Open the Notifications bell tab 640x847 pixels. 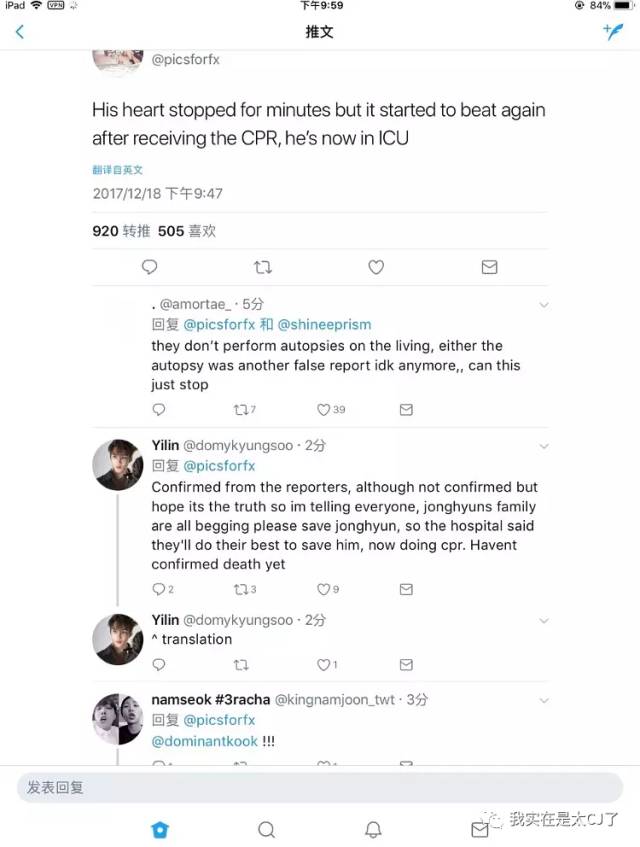point(373,830)
